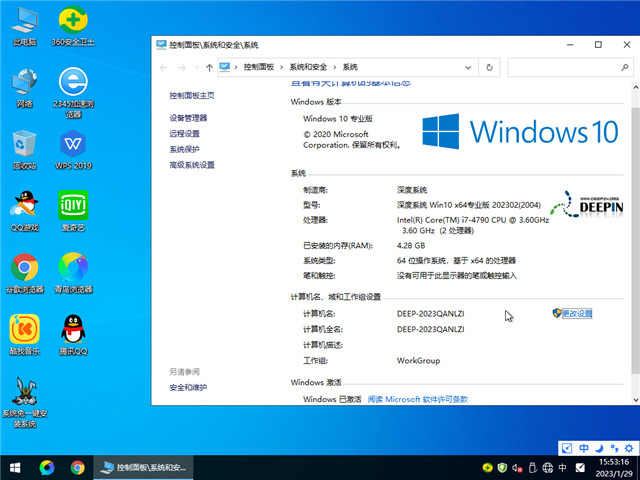Screen dimensions: 640x480
Task: Open the notification center icon
Action: point(580,467)
